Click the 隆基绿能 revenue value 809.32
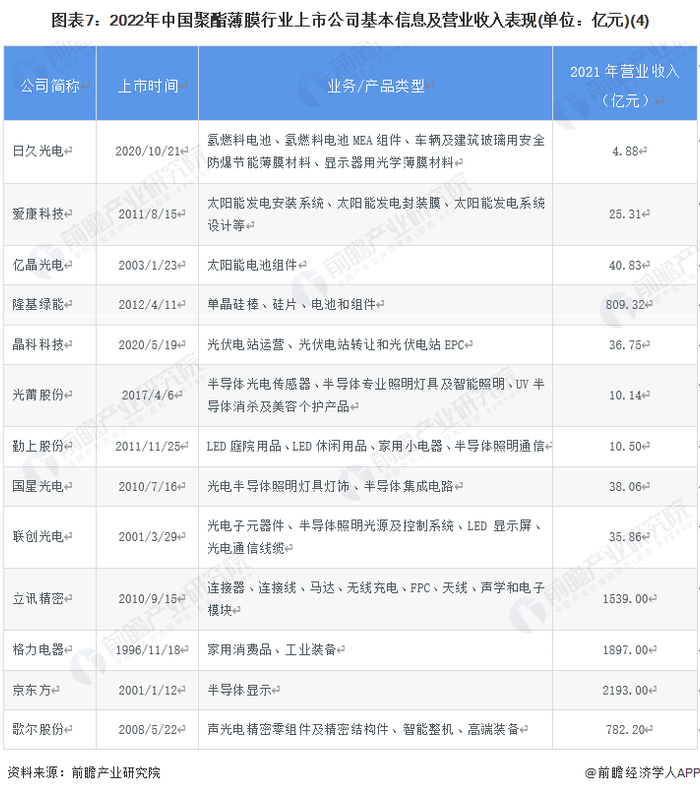The height and width of the screenshot is (793, 700). pyautogui.click(x=625, y=304)
